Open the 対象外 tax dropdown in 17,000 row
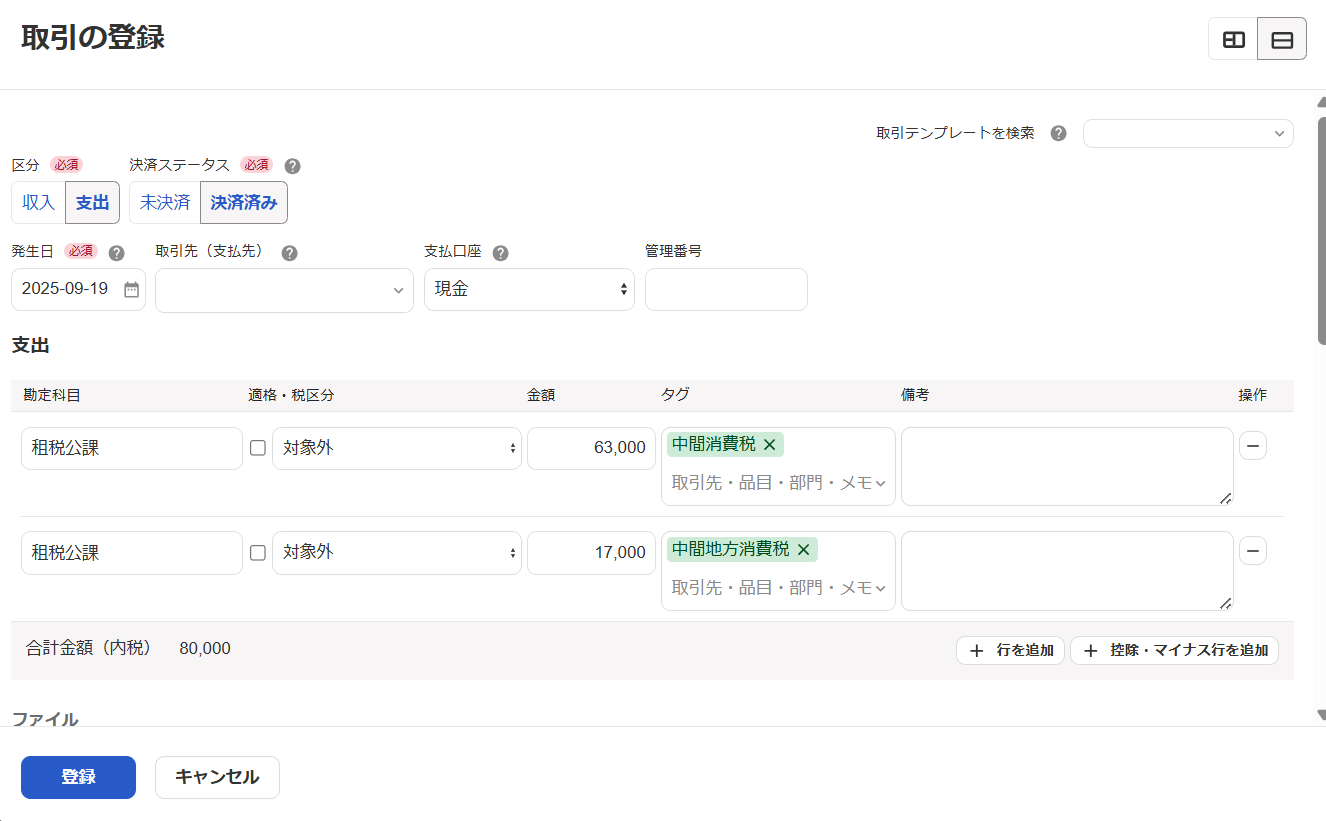 397,552
